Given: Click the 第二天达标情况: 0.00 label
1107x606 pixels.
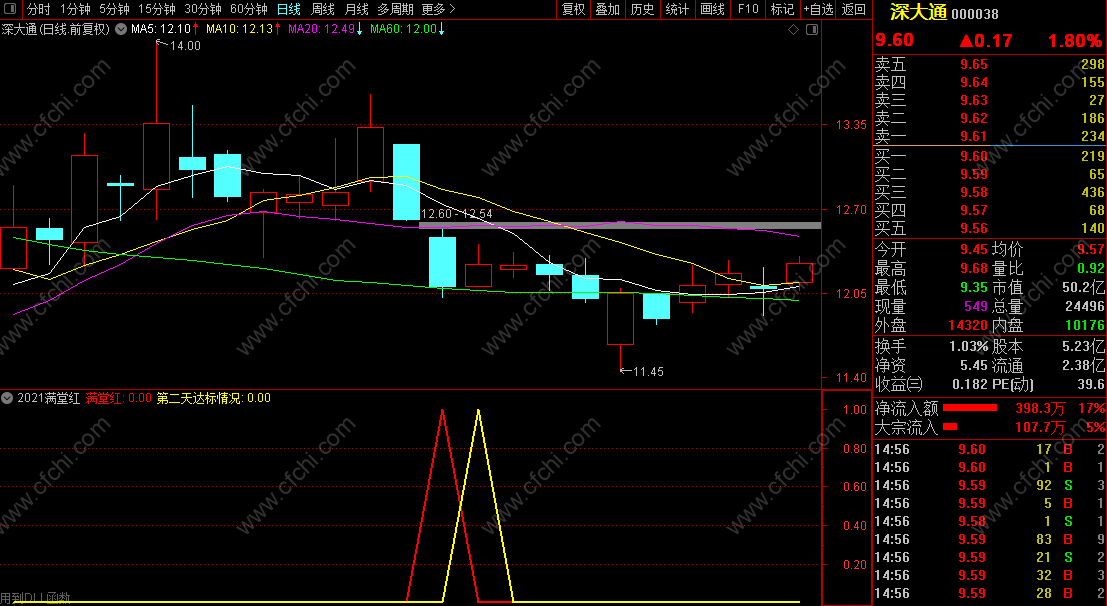Looking at the screenshot, I should point(213,398).
